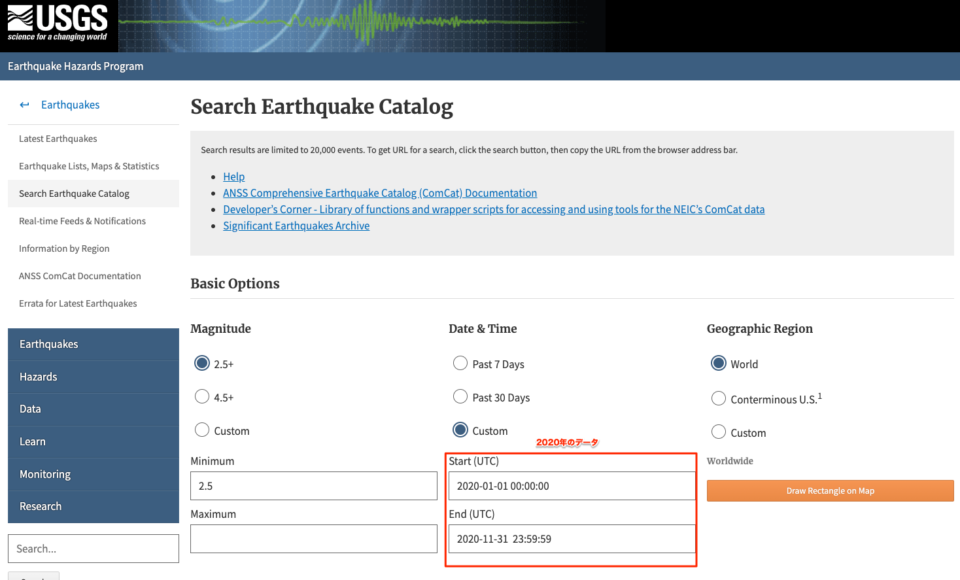Enable the Past 30 Days option
This screenshot has width=960, height=580.
460,397
